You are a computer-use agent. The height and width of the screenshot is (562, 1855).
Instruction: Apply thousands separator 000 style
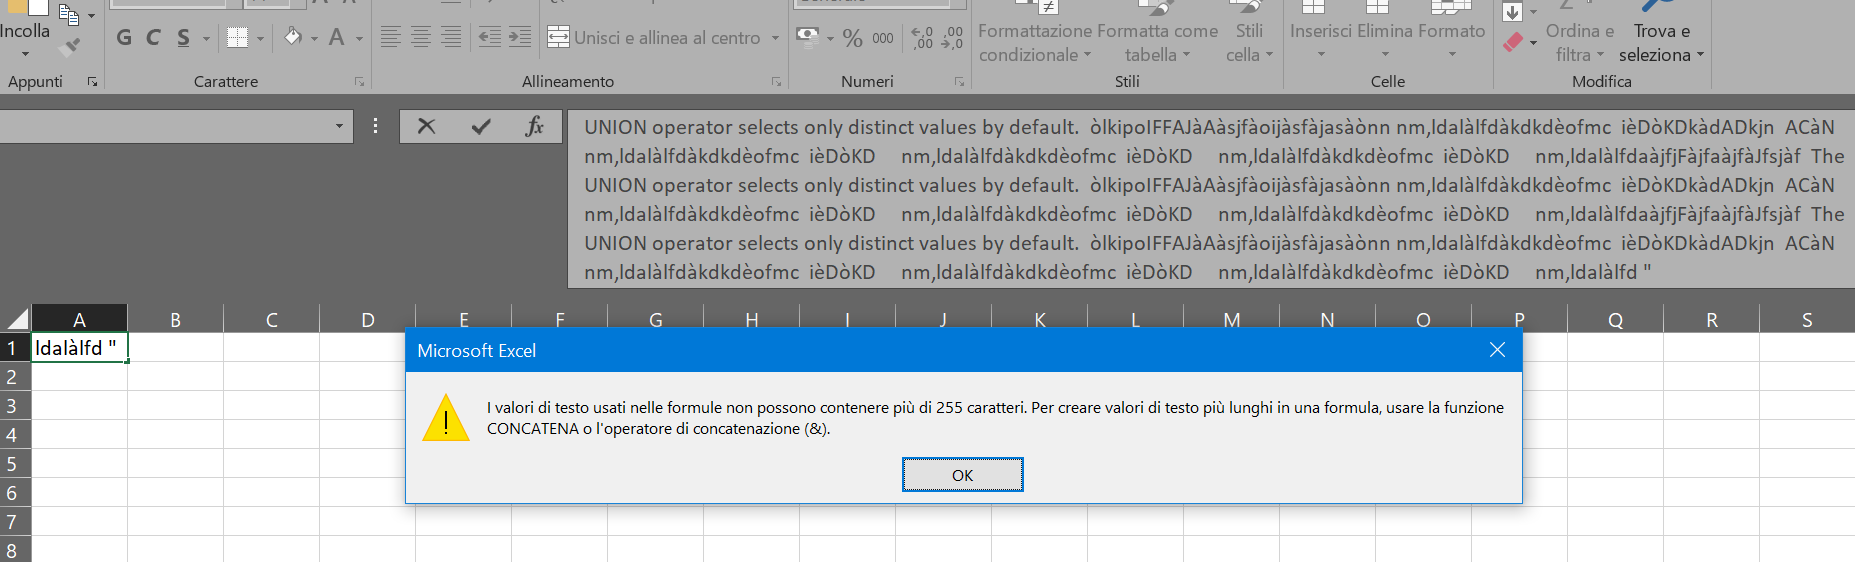tap(883, 38)
